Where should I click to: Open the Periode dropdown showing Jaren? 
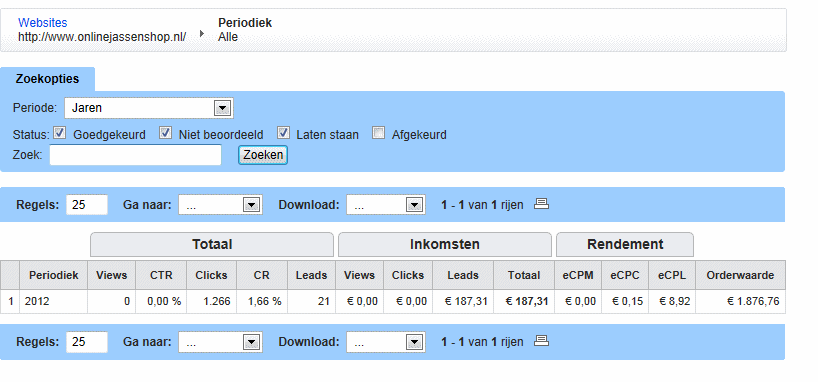point(149,108)
